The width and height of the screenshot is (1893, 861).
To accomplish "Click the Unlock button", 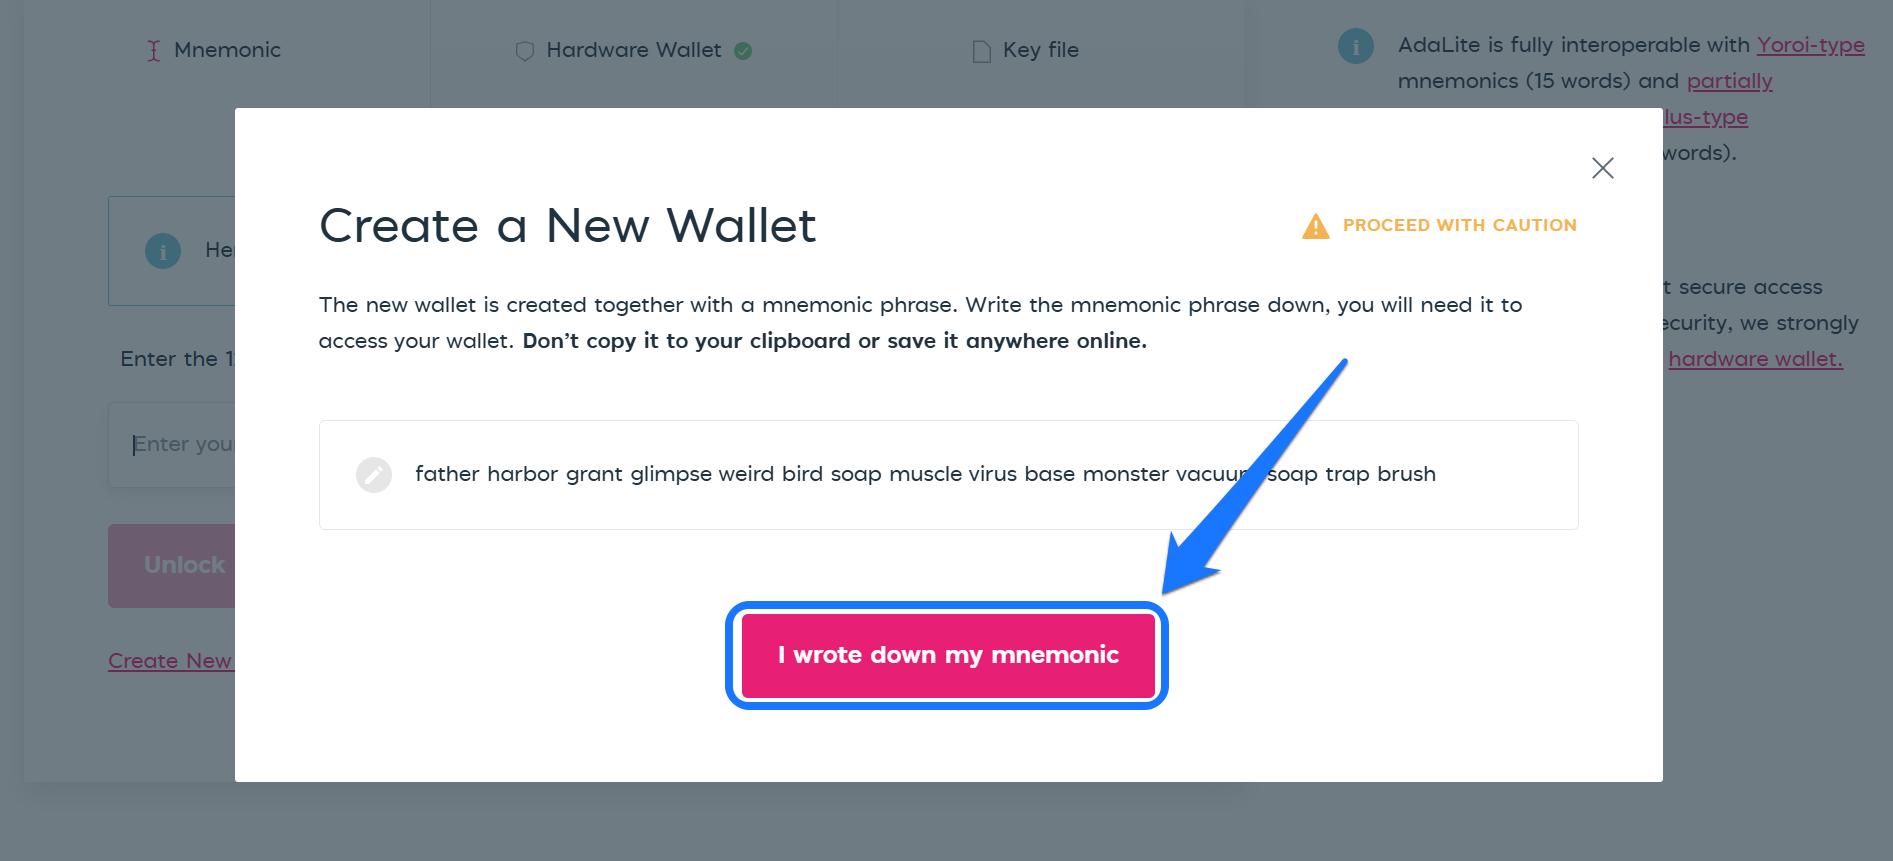I will [184, 565].
